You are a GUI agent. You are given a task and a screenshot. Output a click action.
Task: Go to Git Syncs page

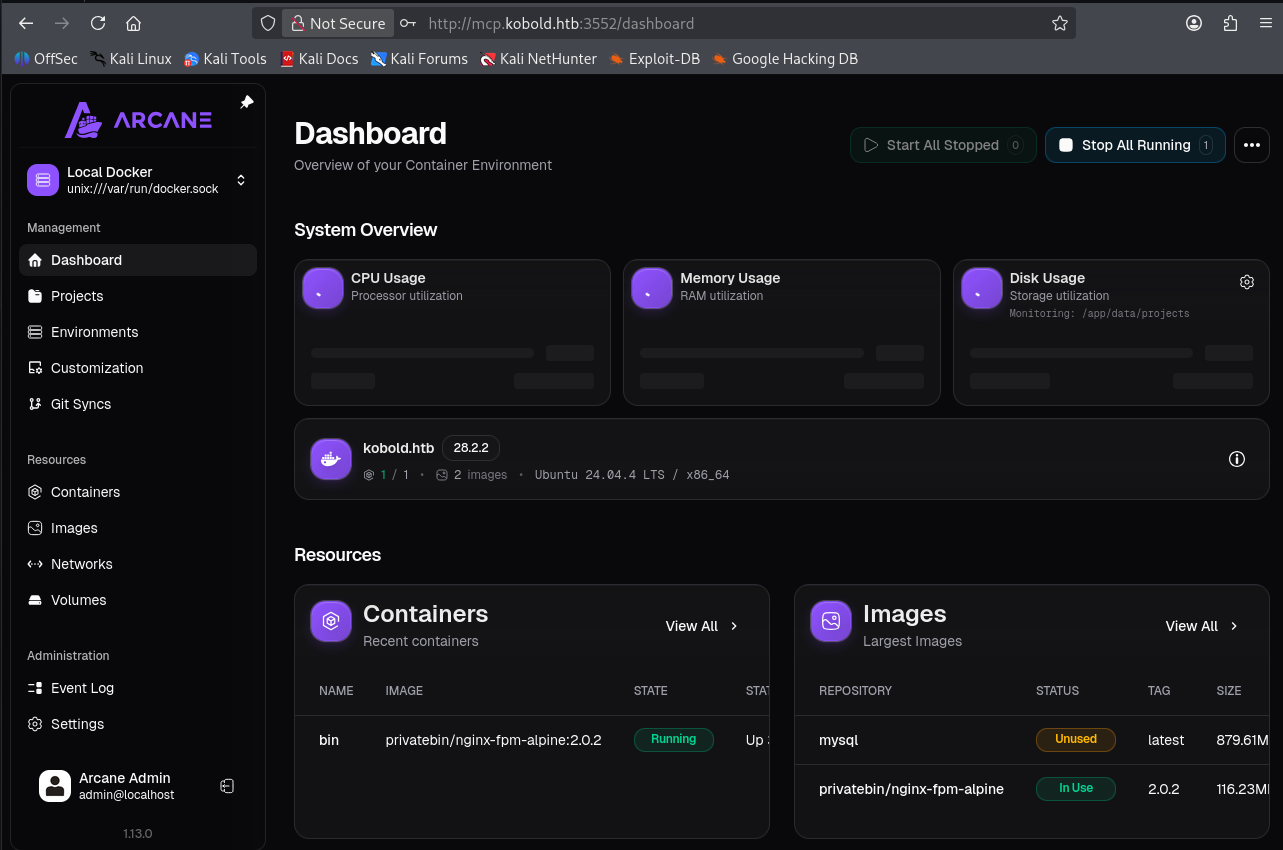click(80, 404)
